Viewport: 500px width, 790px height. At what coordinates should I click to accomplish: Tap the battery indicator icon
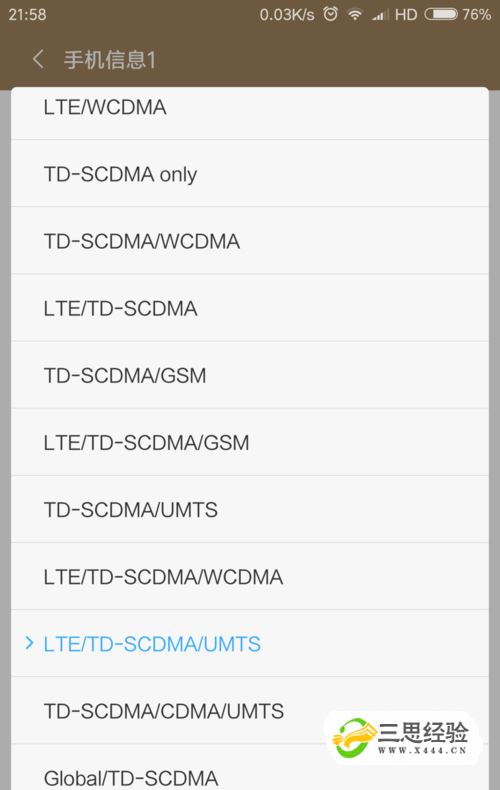coord(441,14)
